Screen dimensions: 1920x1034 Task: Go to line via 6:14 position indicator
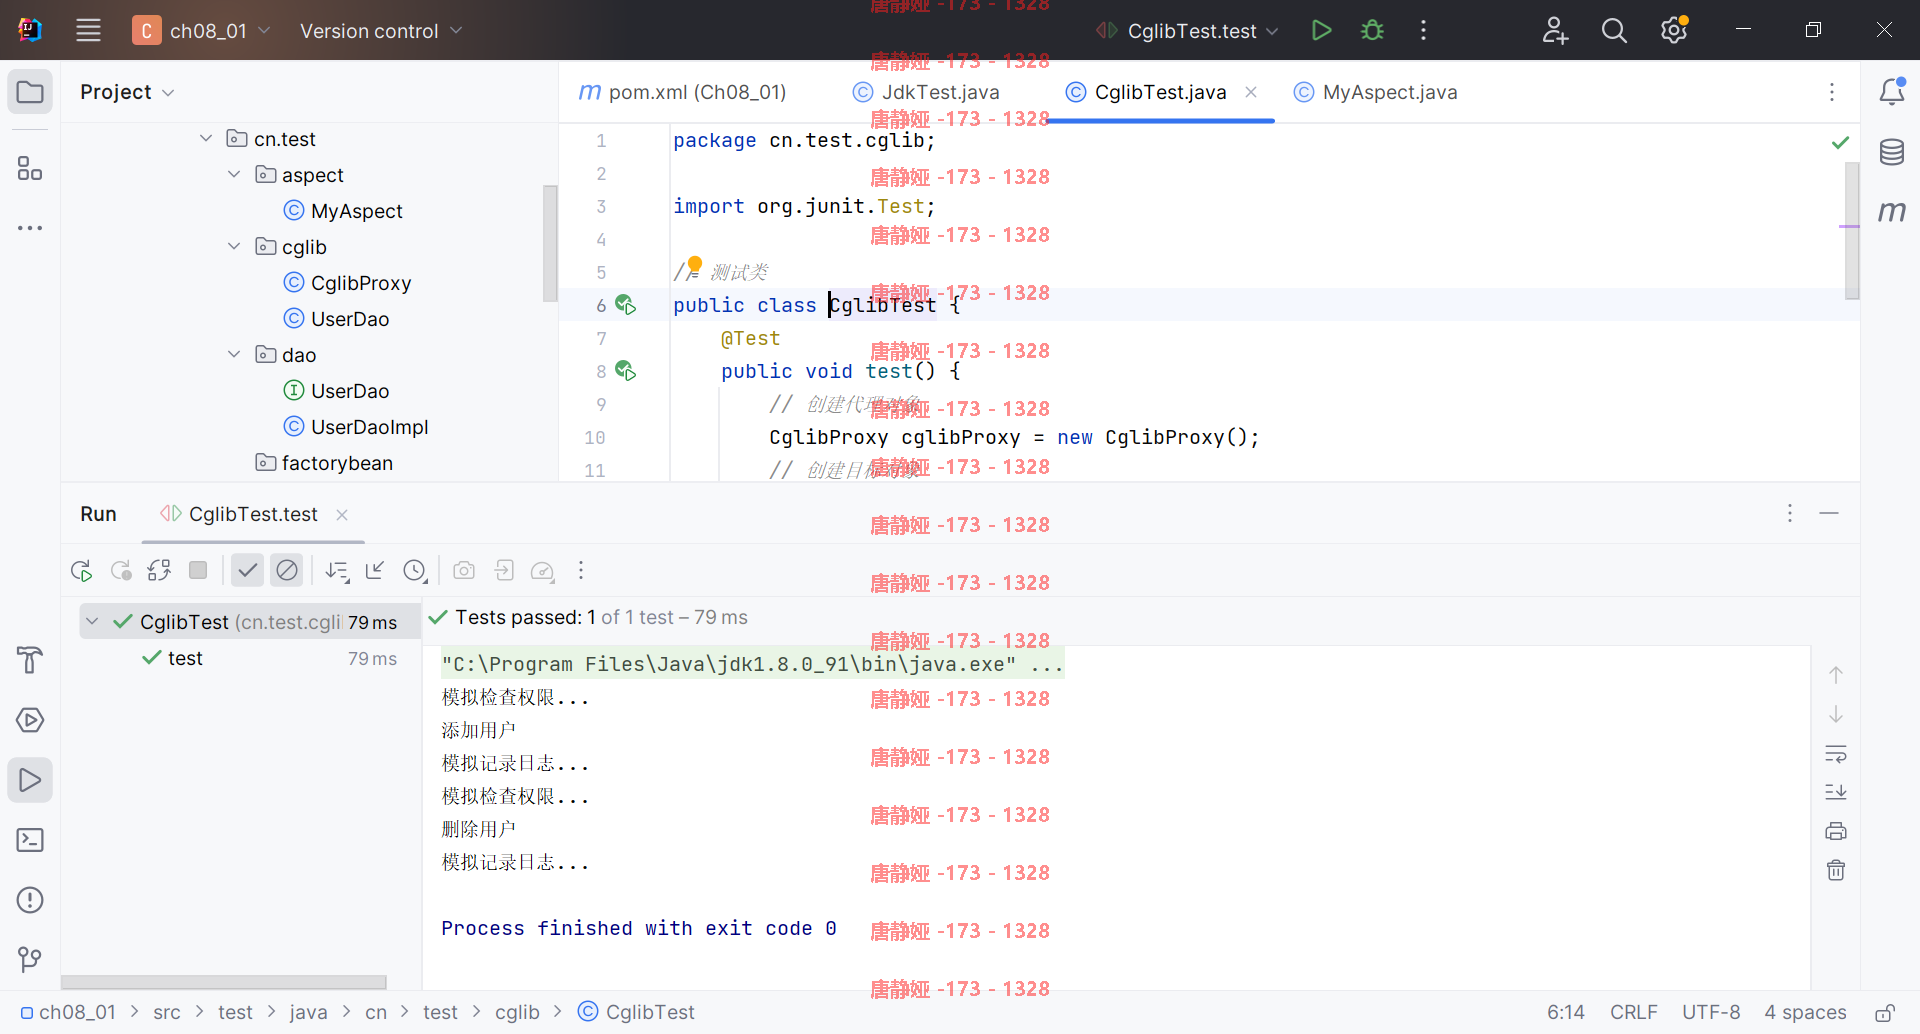pos(1566,1012)
